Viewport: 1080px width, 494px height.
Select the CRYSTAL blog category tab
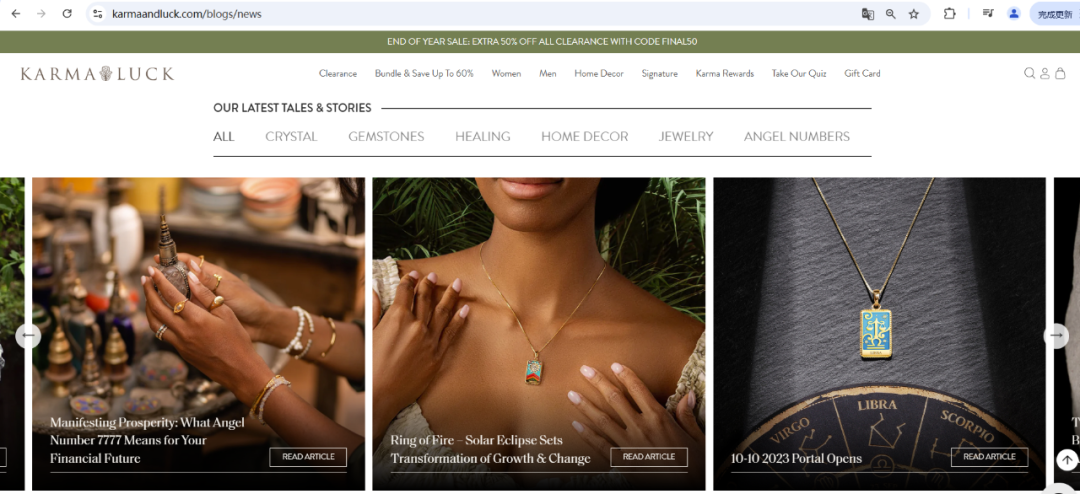[291, 136]
